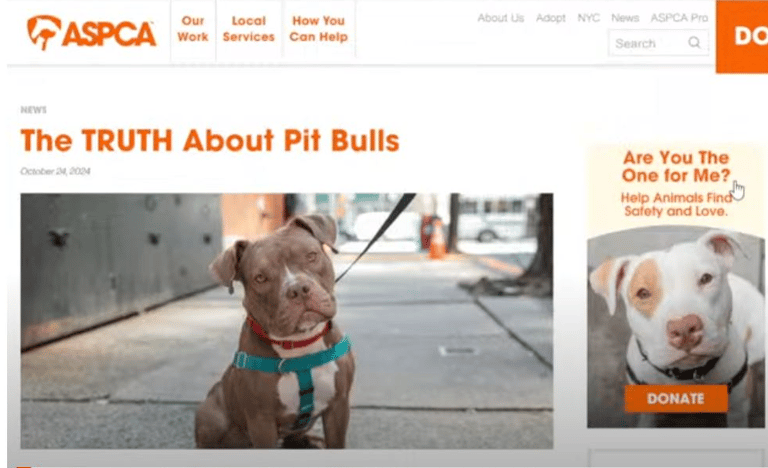Open the Local Services menu

(x=248, y=29)
